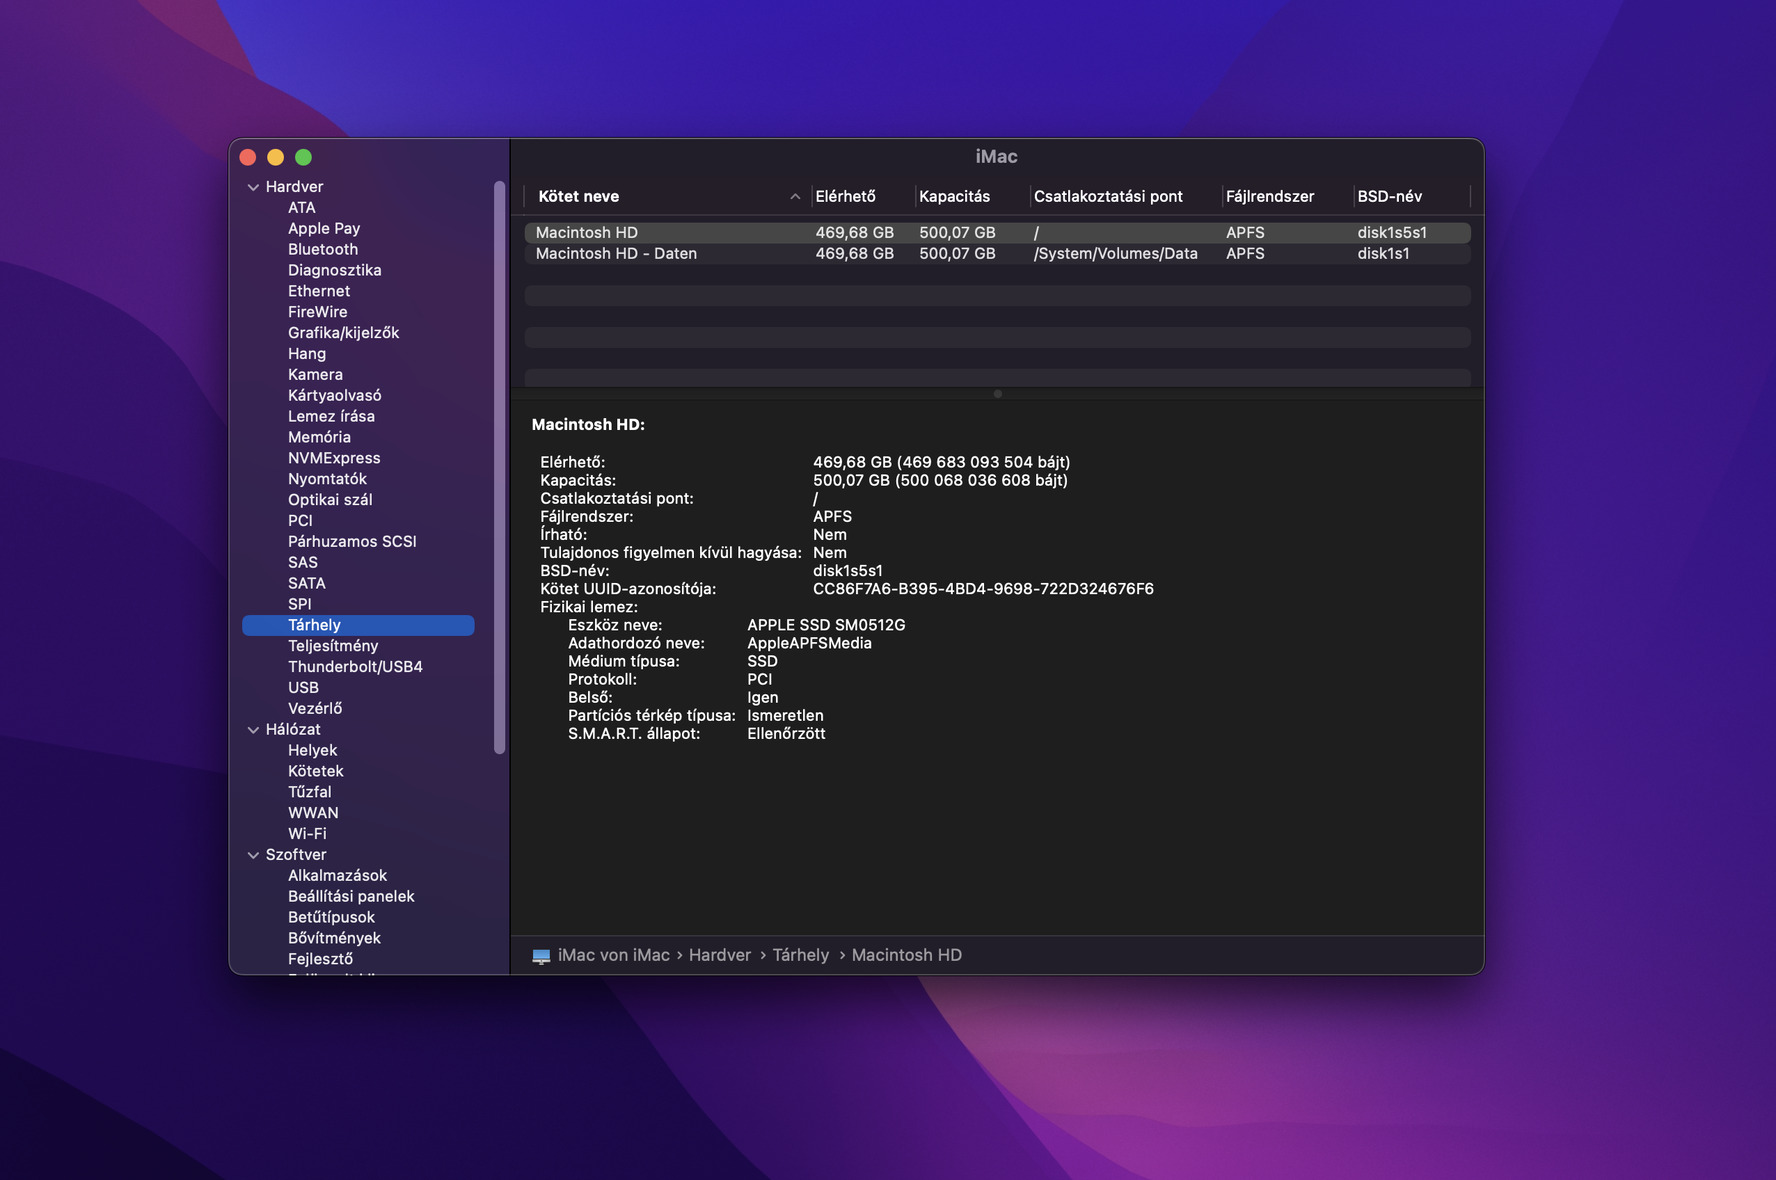Open SPI in the hardware list

[300, 605]
